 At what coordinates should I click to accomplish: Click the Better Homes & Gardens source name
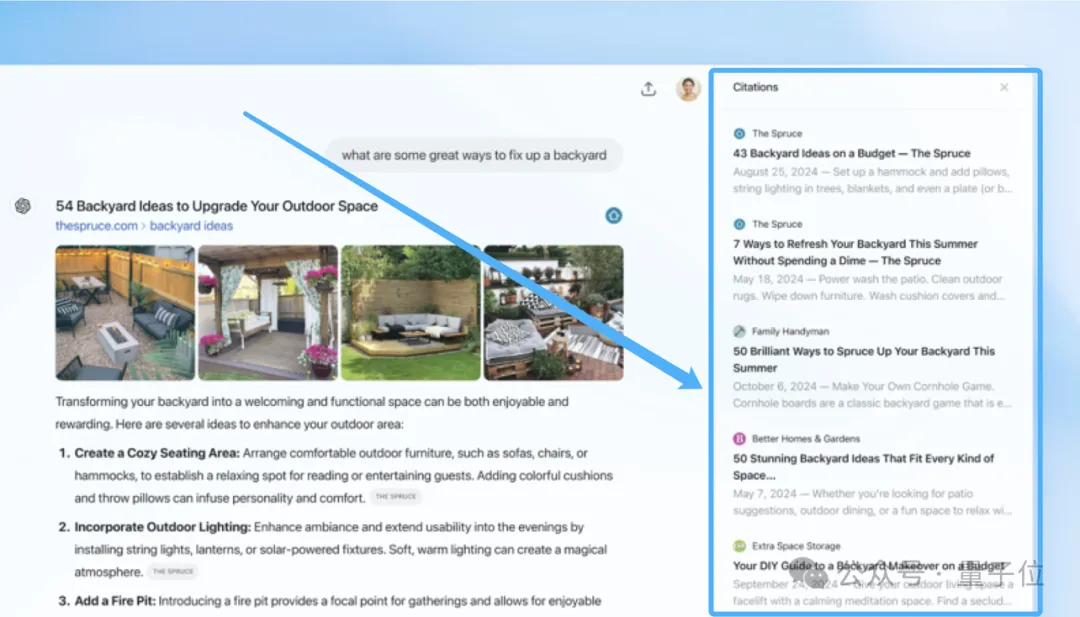(806, 439)
